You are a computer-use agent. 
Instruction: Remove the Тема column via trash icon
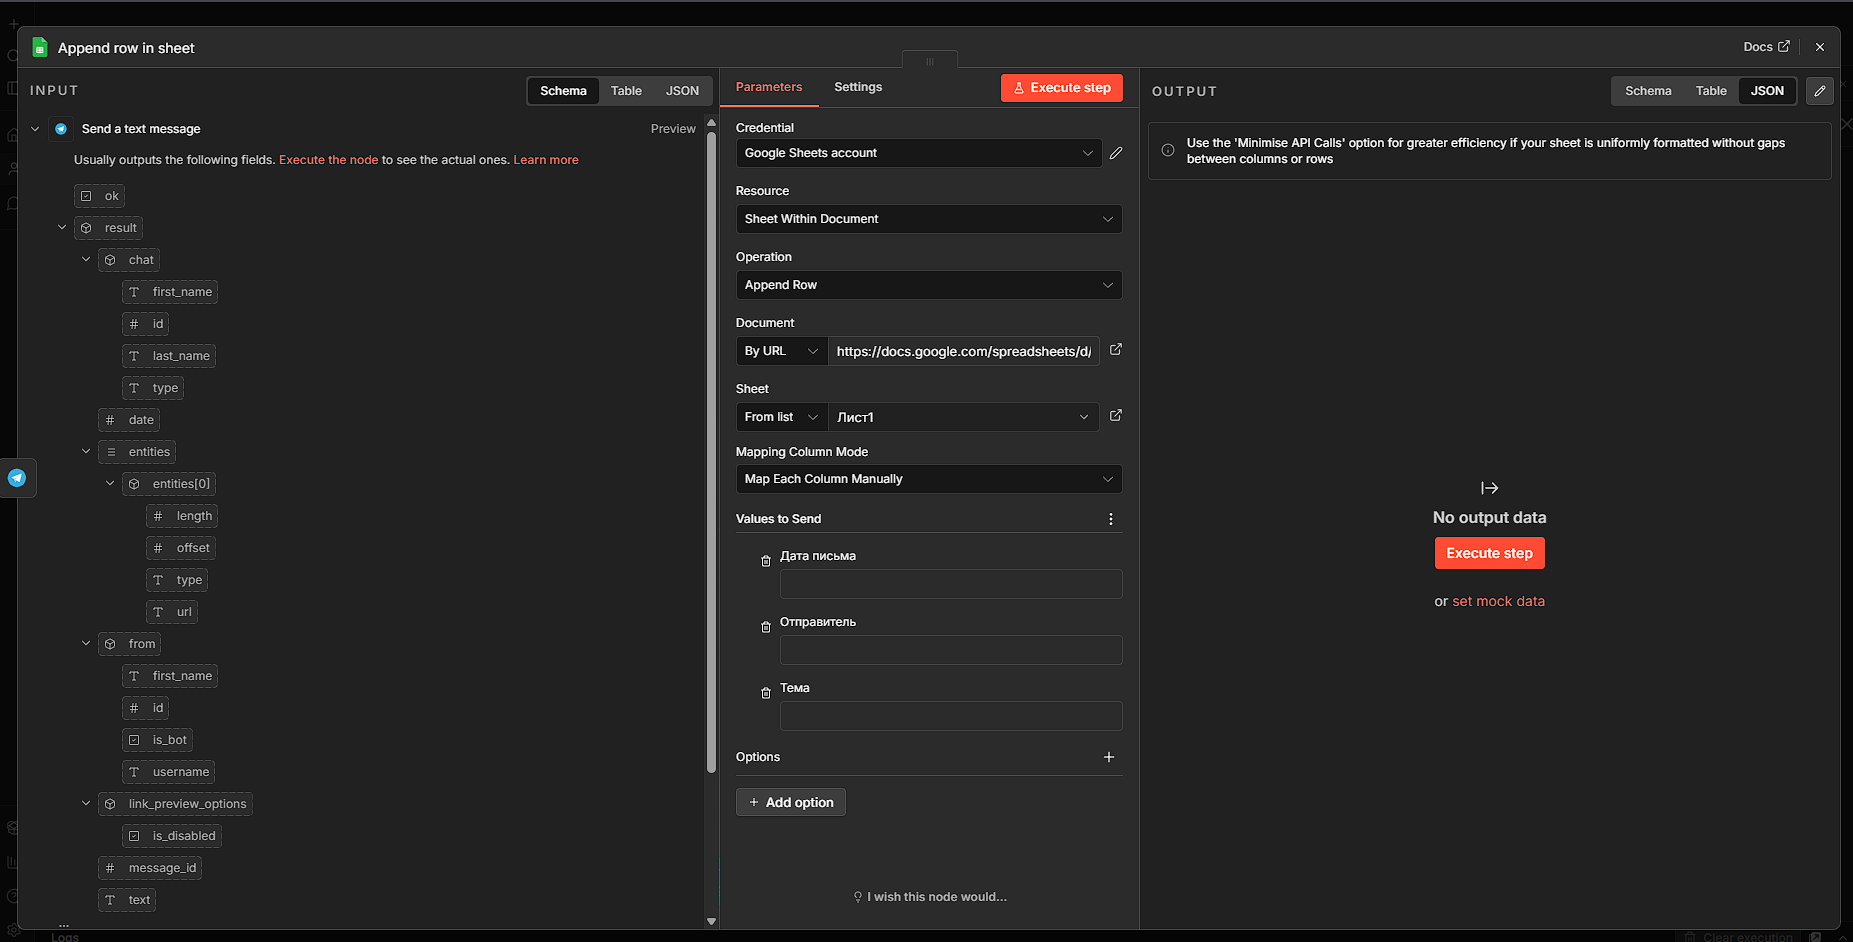coord(766,693)
